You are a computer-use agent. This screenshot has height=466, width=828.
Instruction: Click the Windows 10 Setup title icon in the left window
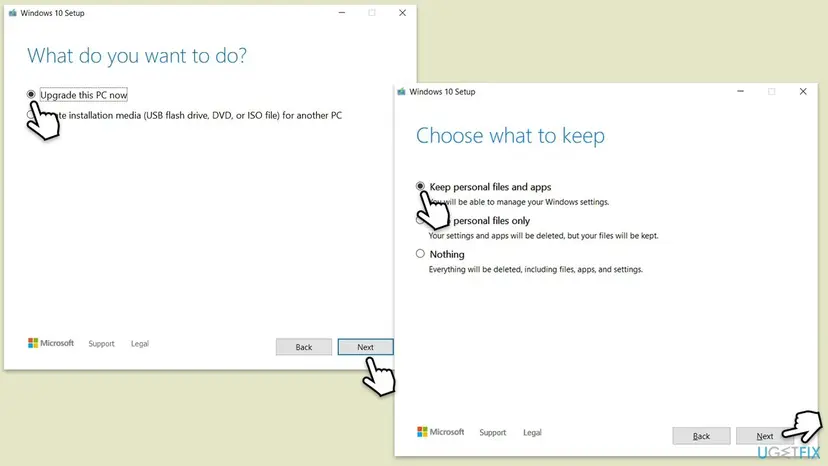(x=13, y=13)
